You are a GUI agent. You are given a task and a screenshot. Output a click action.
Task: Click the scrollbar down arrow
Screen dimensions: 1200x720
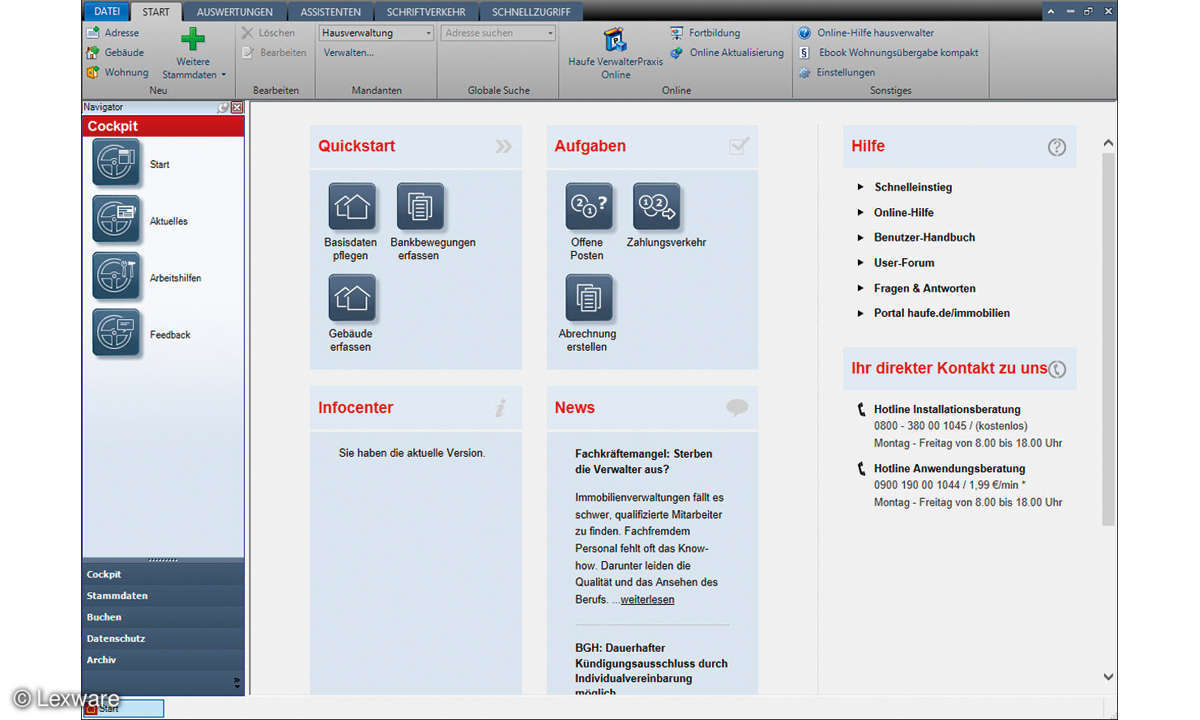click(1108, 677)
